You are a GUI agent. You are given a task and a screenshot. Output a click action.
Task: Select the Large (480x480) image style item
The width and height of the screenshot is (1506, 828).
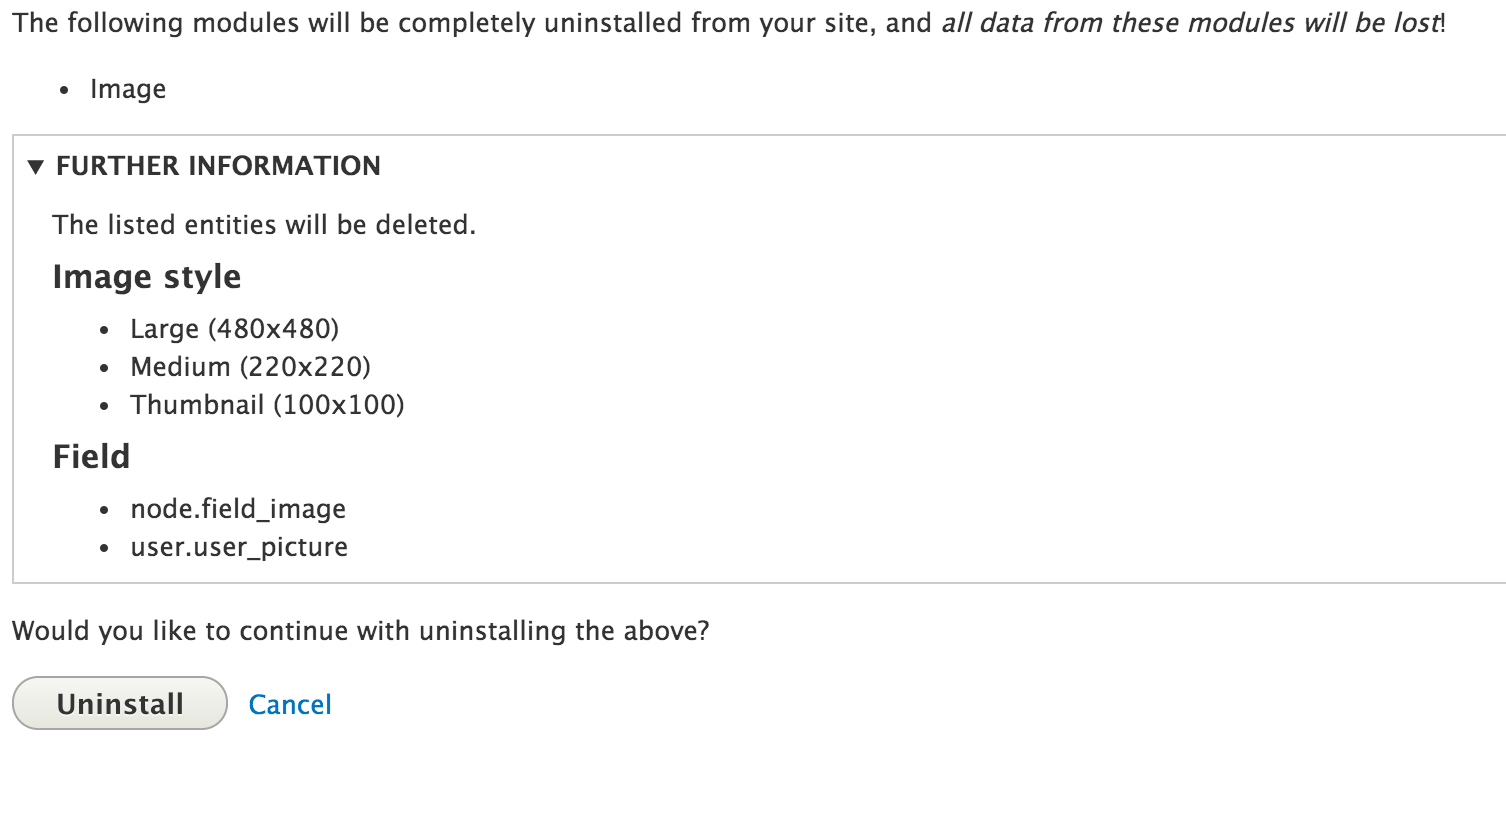click(x=234, y=329)
